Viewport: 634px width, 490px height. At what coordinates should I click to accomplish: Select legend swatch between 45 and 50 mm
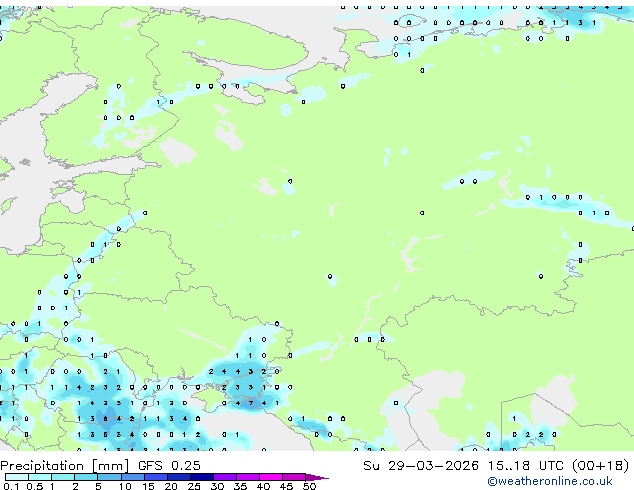(x=294, y=477)
